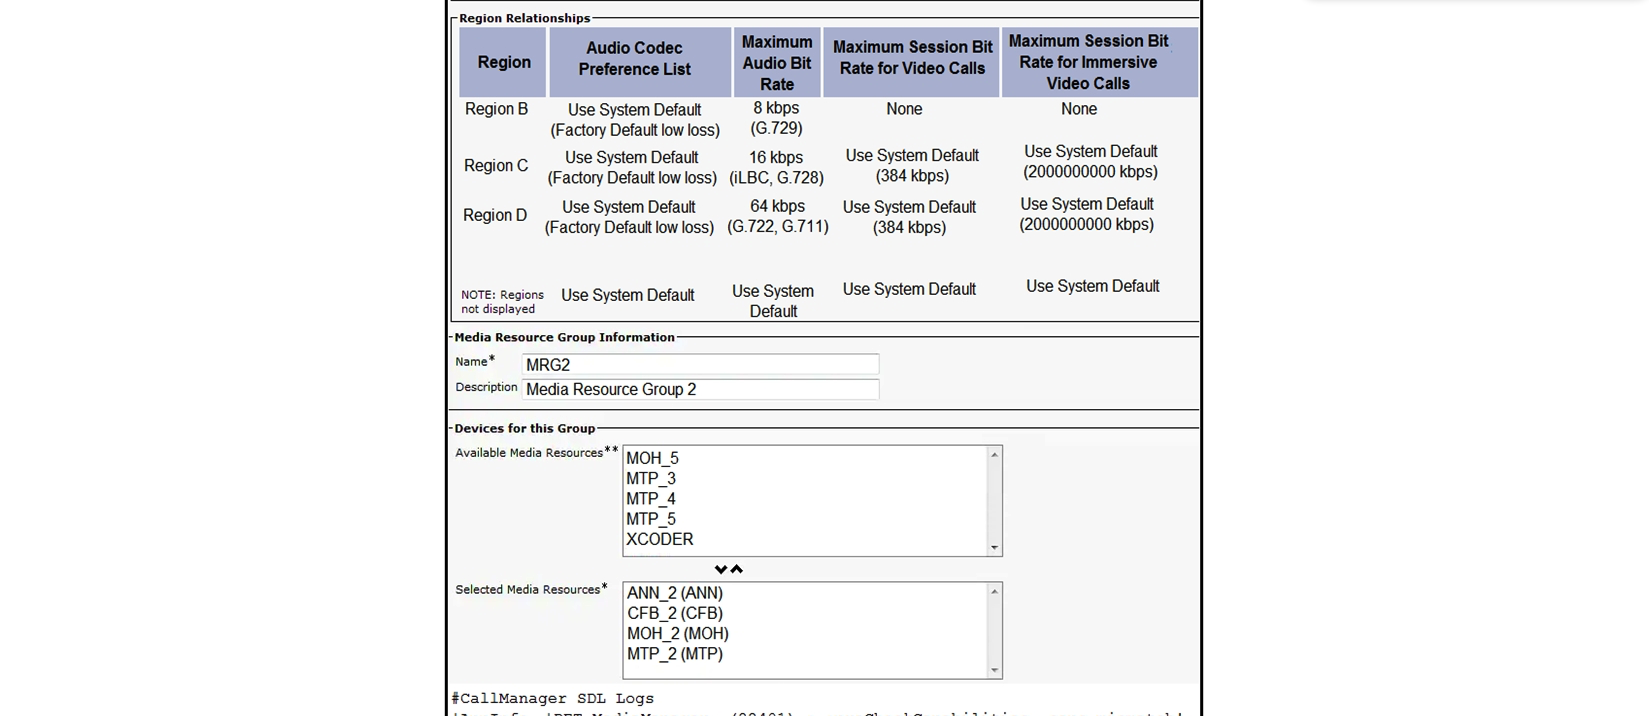This screenshot has height=716, width=1649.
Task: Click the Description field Media Resource Group 2
Action: [x=700, y=390]
